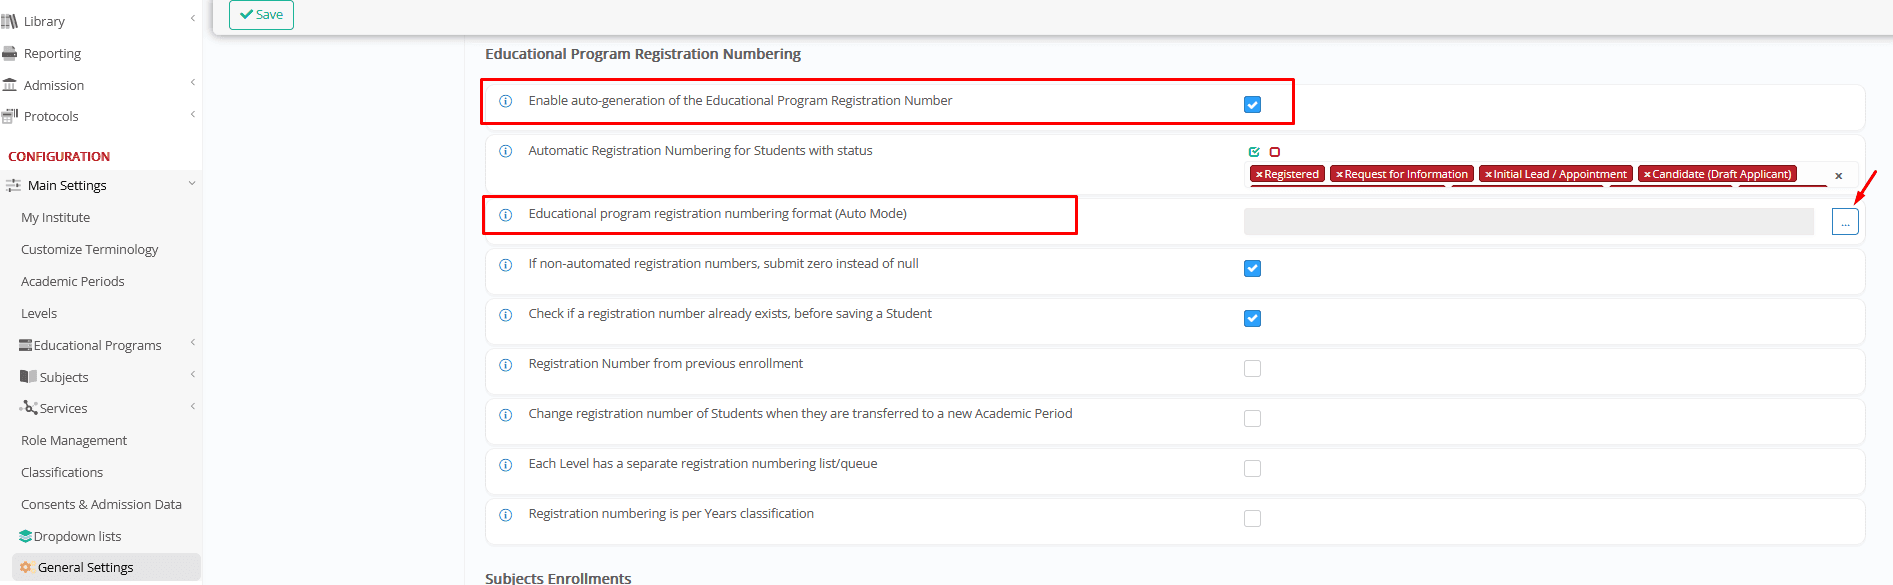The height and width of the screenshot is (585, 1893).
Task: Save the configuration changes
Action: tap(261, 15)
